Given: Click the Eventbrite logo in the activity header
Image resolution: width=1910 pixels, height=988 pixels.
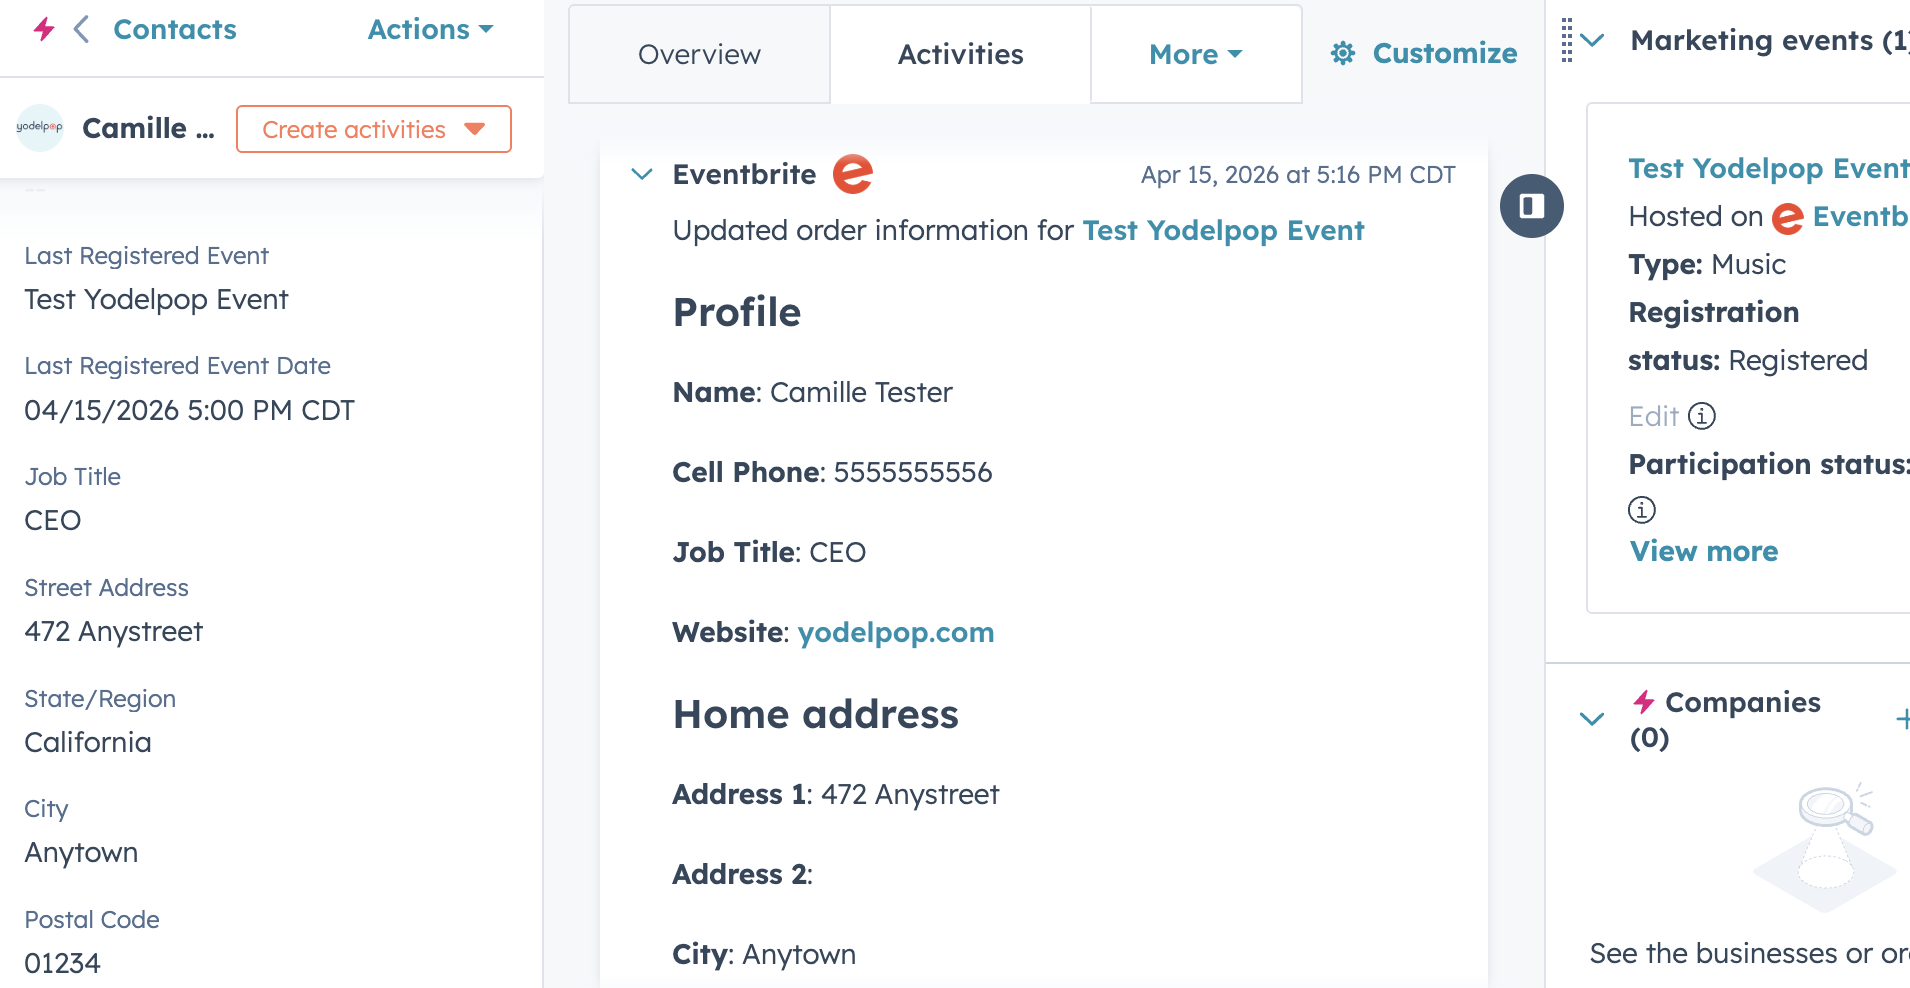Looking at the screenshot, I should pyautogui.click(x=853, y=173).
